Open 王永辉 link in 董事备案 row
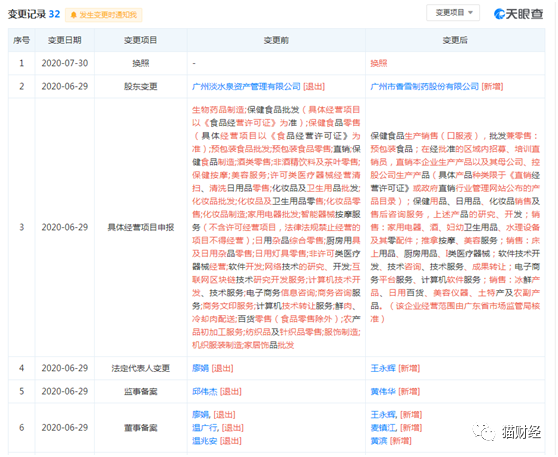Viewport: 558px width, 457px height. click(x=384, y=415)
